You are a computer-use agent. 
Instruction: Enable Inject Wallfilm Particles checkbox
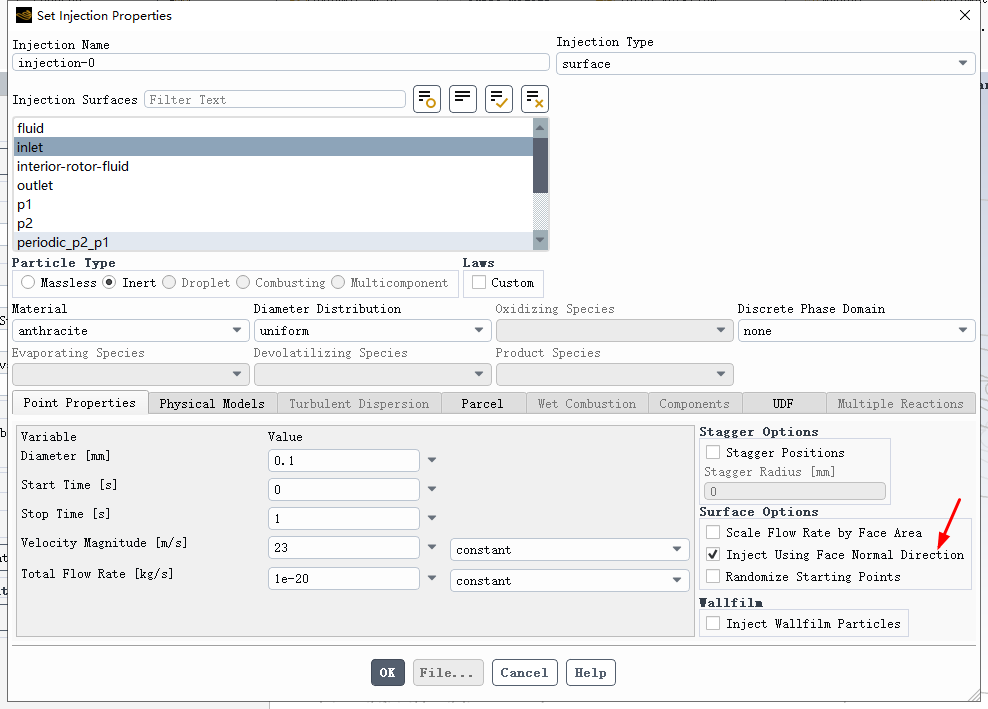tap(713, 623)
